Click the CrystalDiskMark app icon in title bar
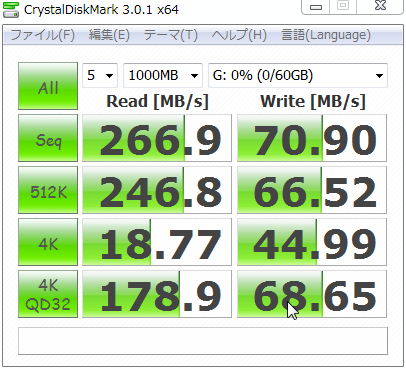 click(11, 9)
